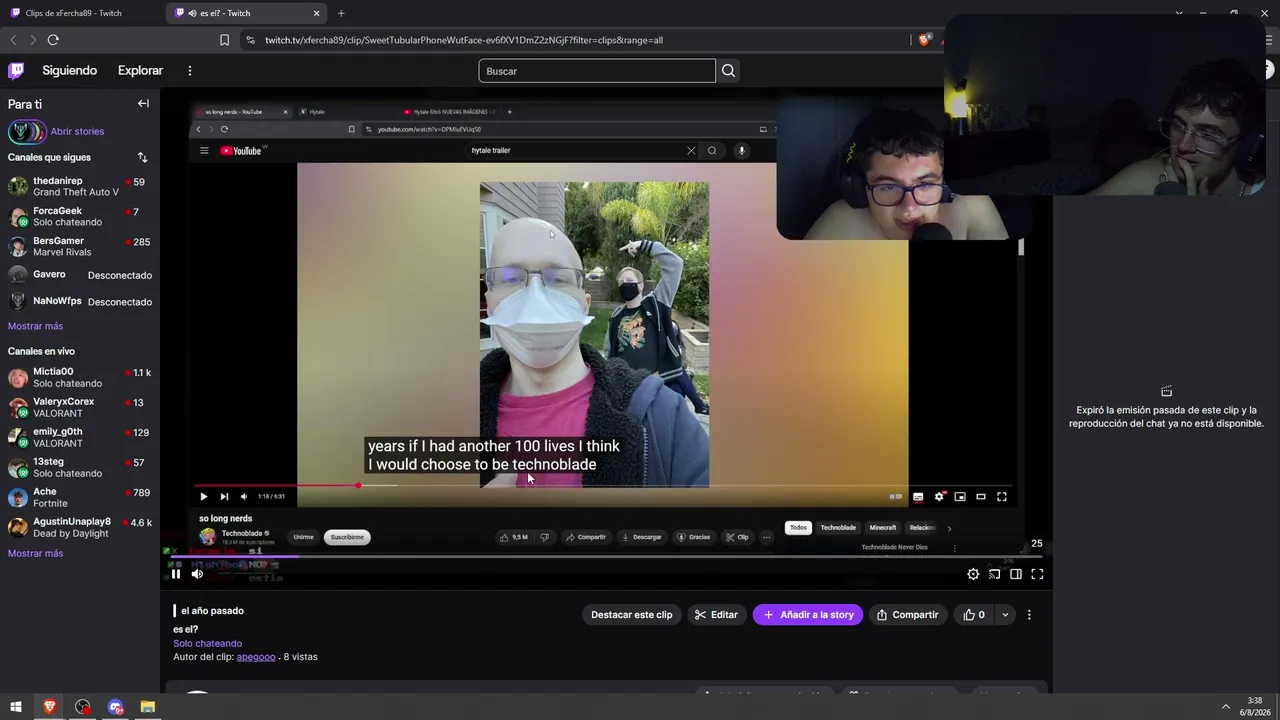Image resolution: width=1280 pixels, height=720 pixels.
Task: Show hidden system tray icons
Action: pos(1226,707)
